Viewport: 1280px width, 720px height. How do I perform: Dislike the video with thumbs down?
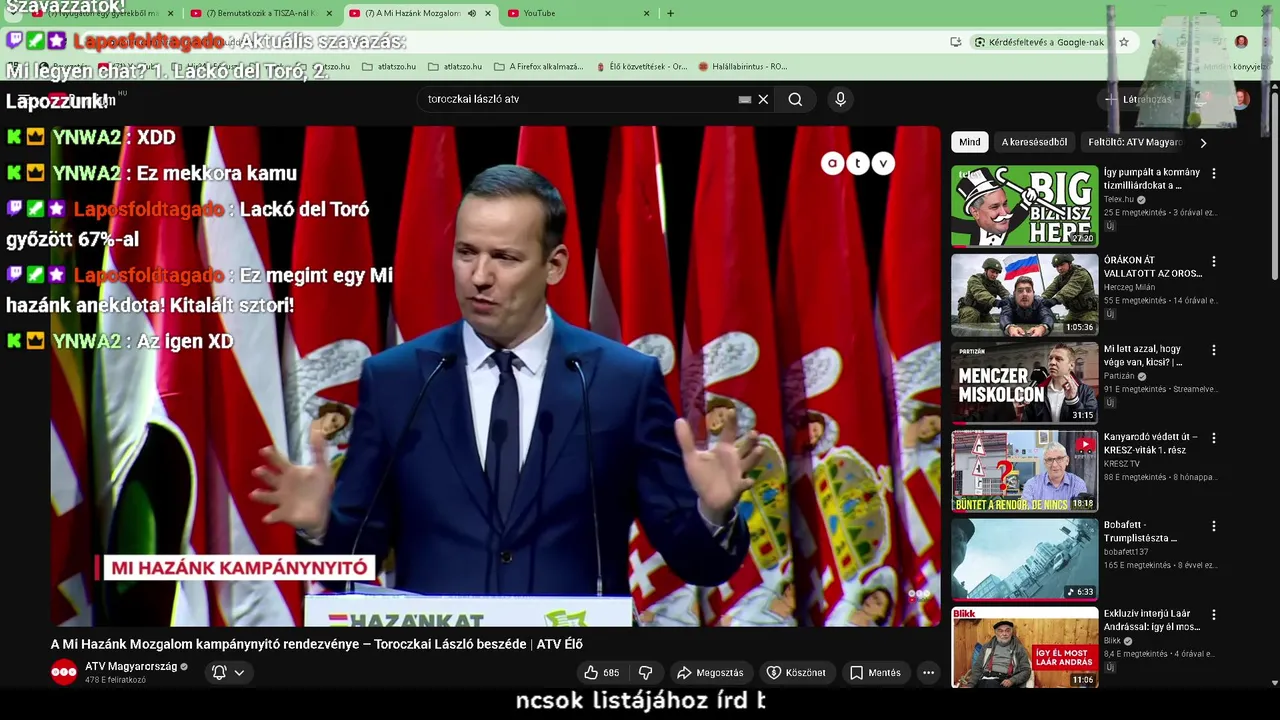coord(646,673)
